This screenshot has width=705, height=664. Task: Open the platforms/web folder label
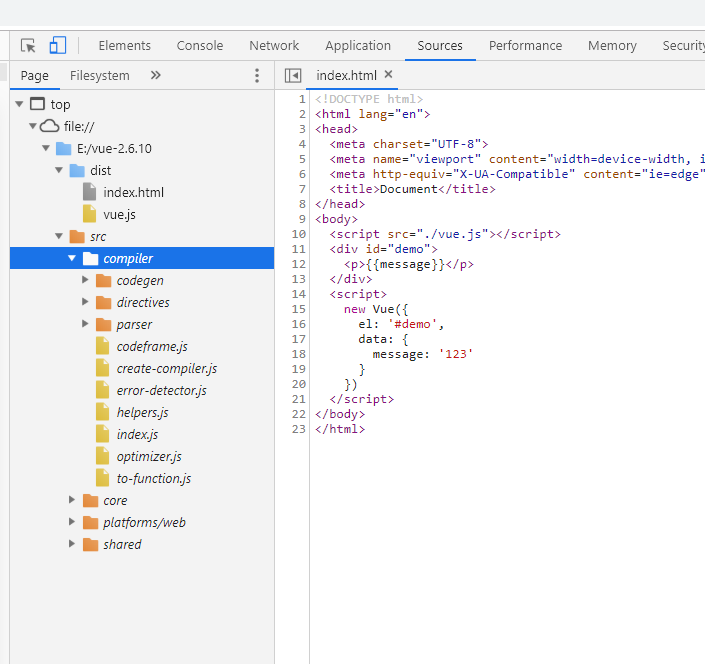pyautogui.click(x=144, y=522)
